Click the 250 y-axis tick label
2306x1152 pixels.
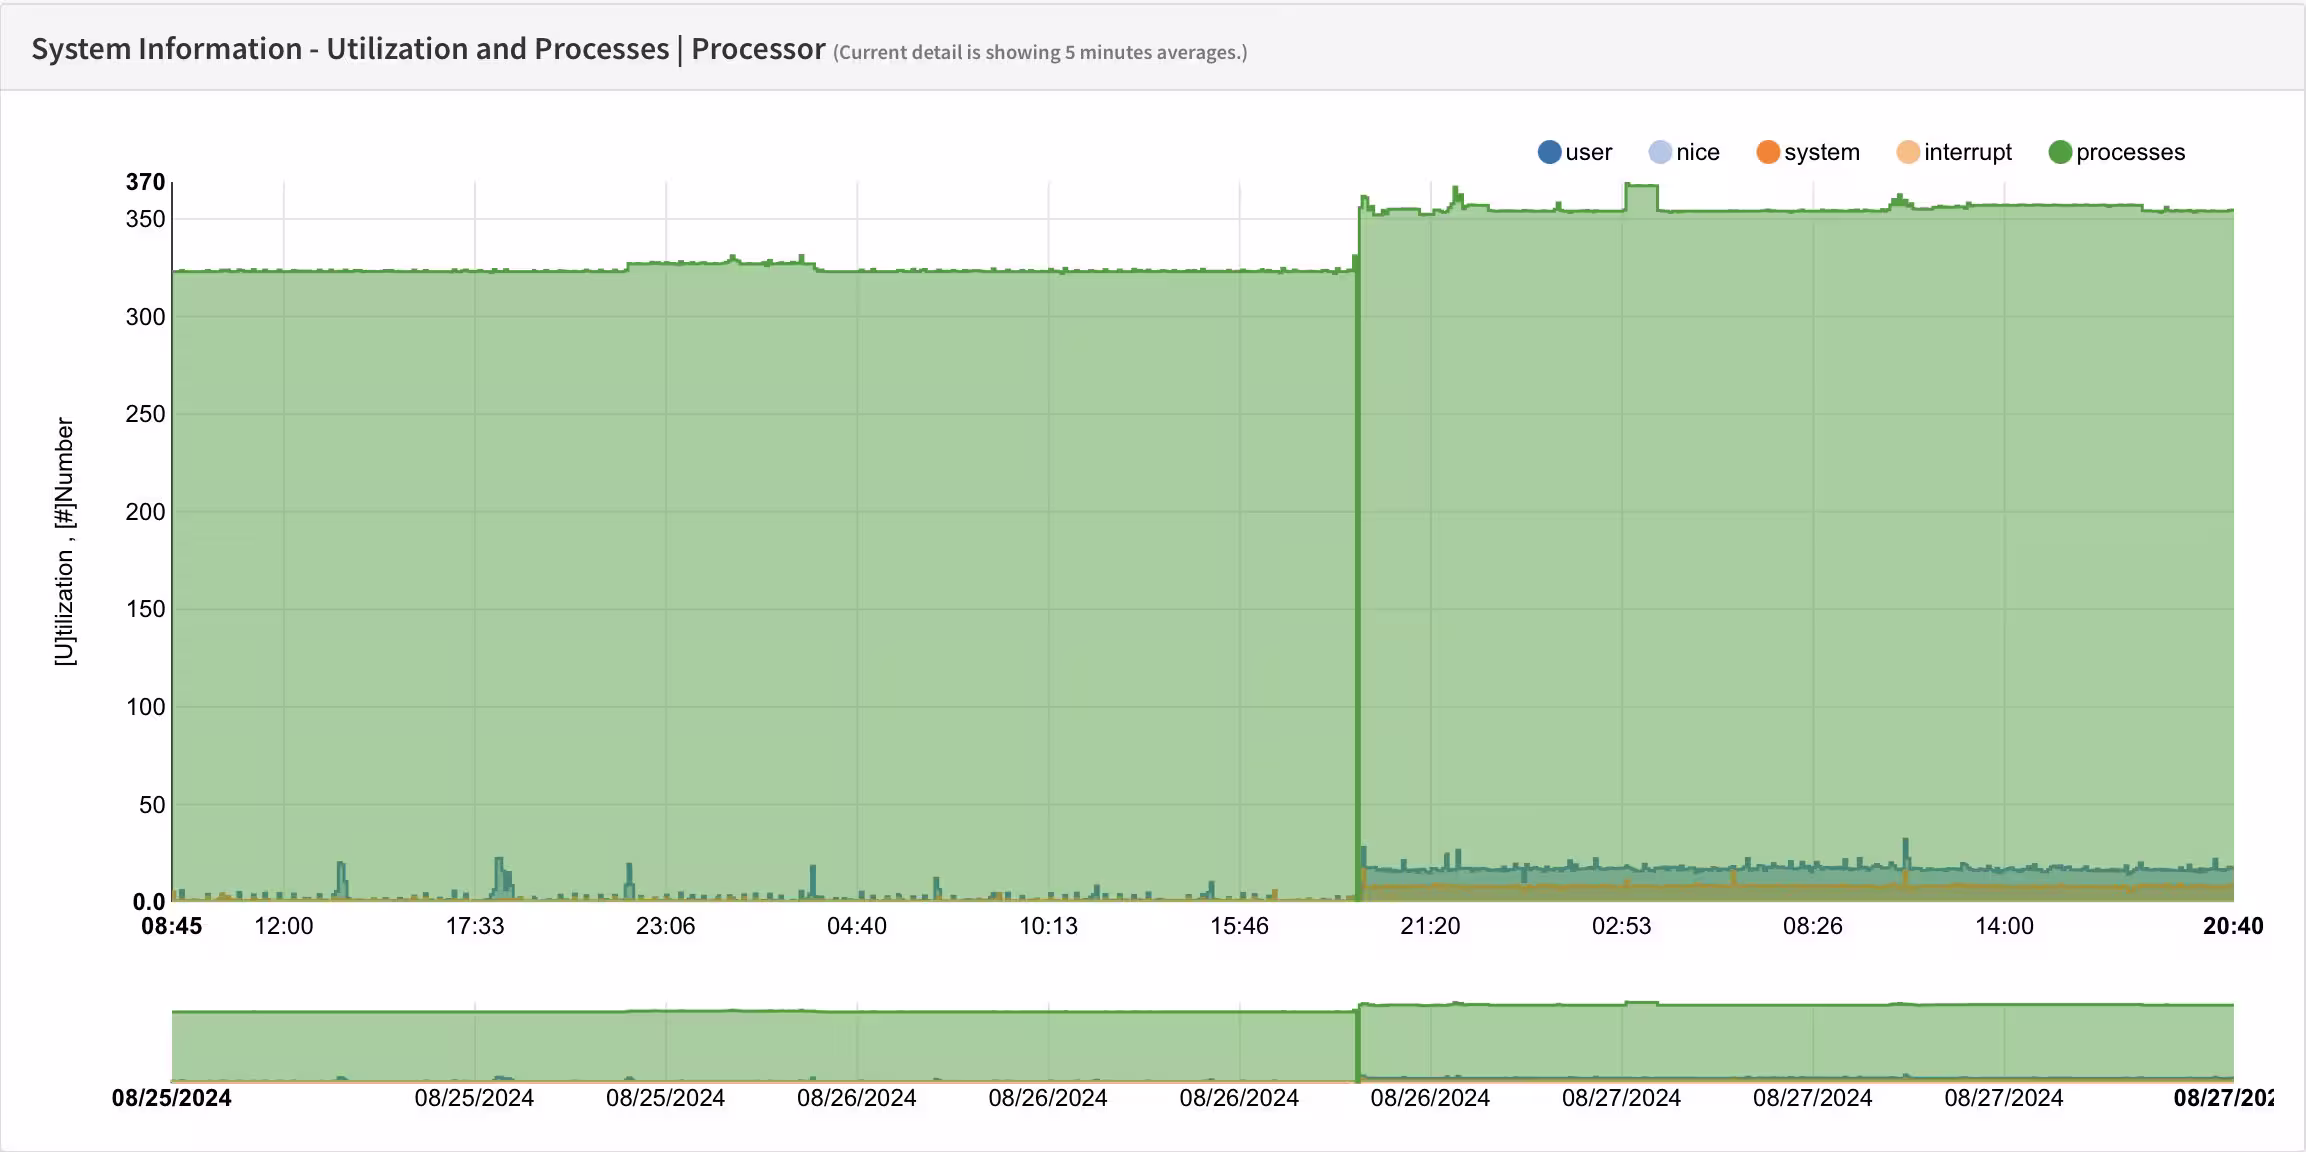[x=145, y=414]
